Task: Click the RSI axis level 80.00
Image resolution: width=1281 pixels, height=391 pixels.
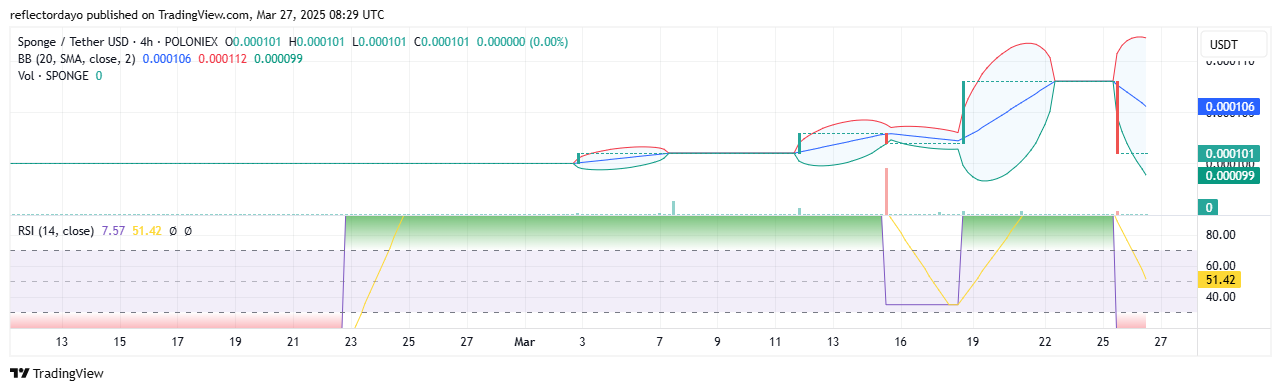Action: coord(1219,235)
